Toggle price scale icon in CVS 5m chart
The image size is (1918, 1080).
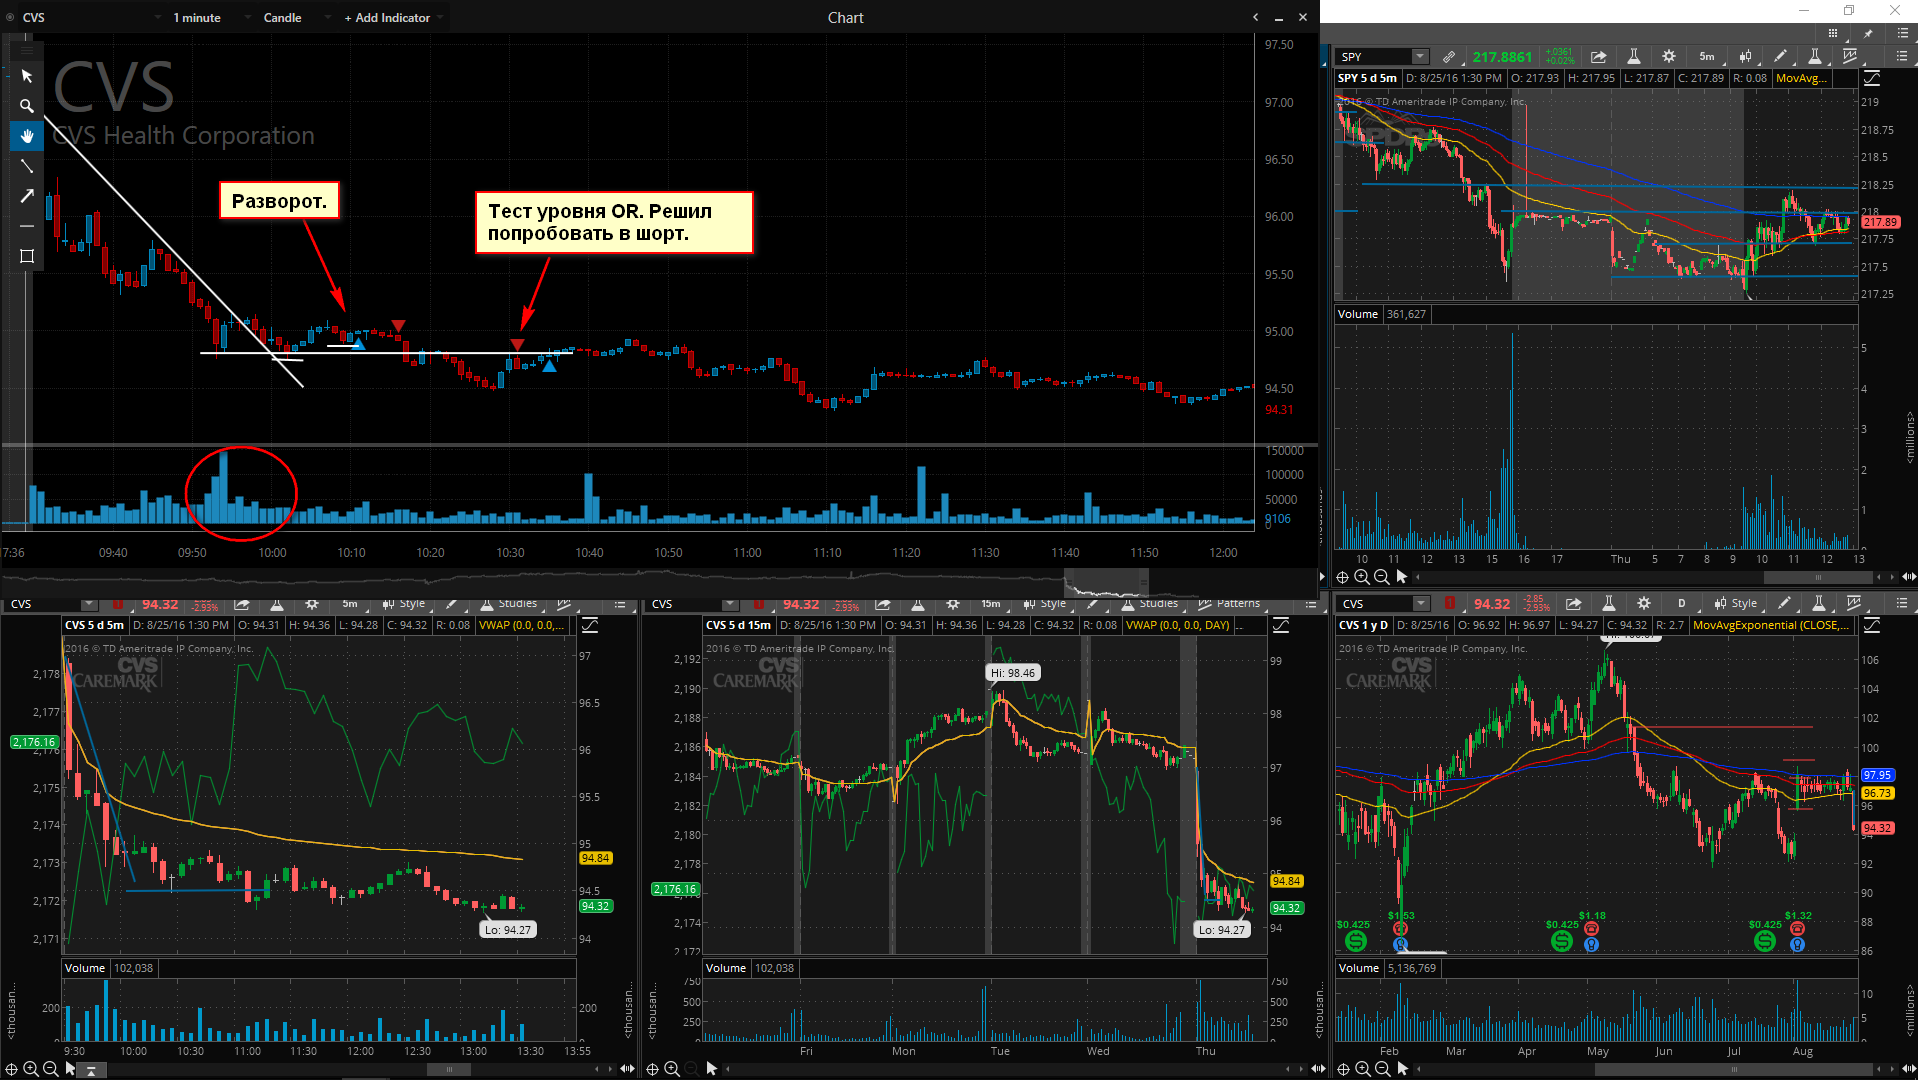(590, 625)
